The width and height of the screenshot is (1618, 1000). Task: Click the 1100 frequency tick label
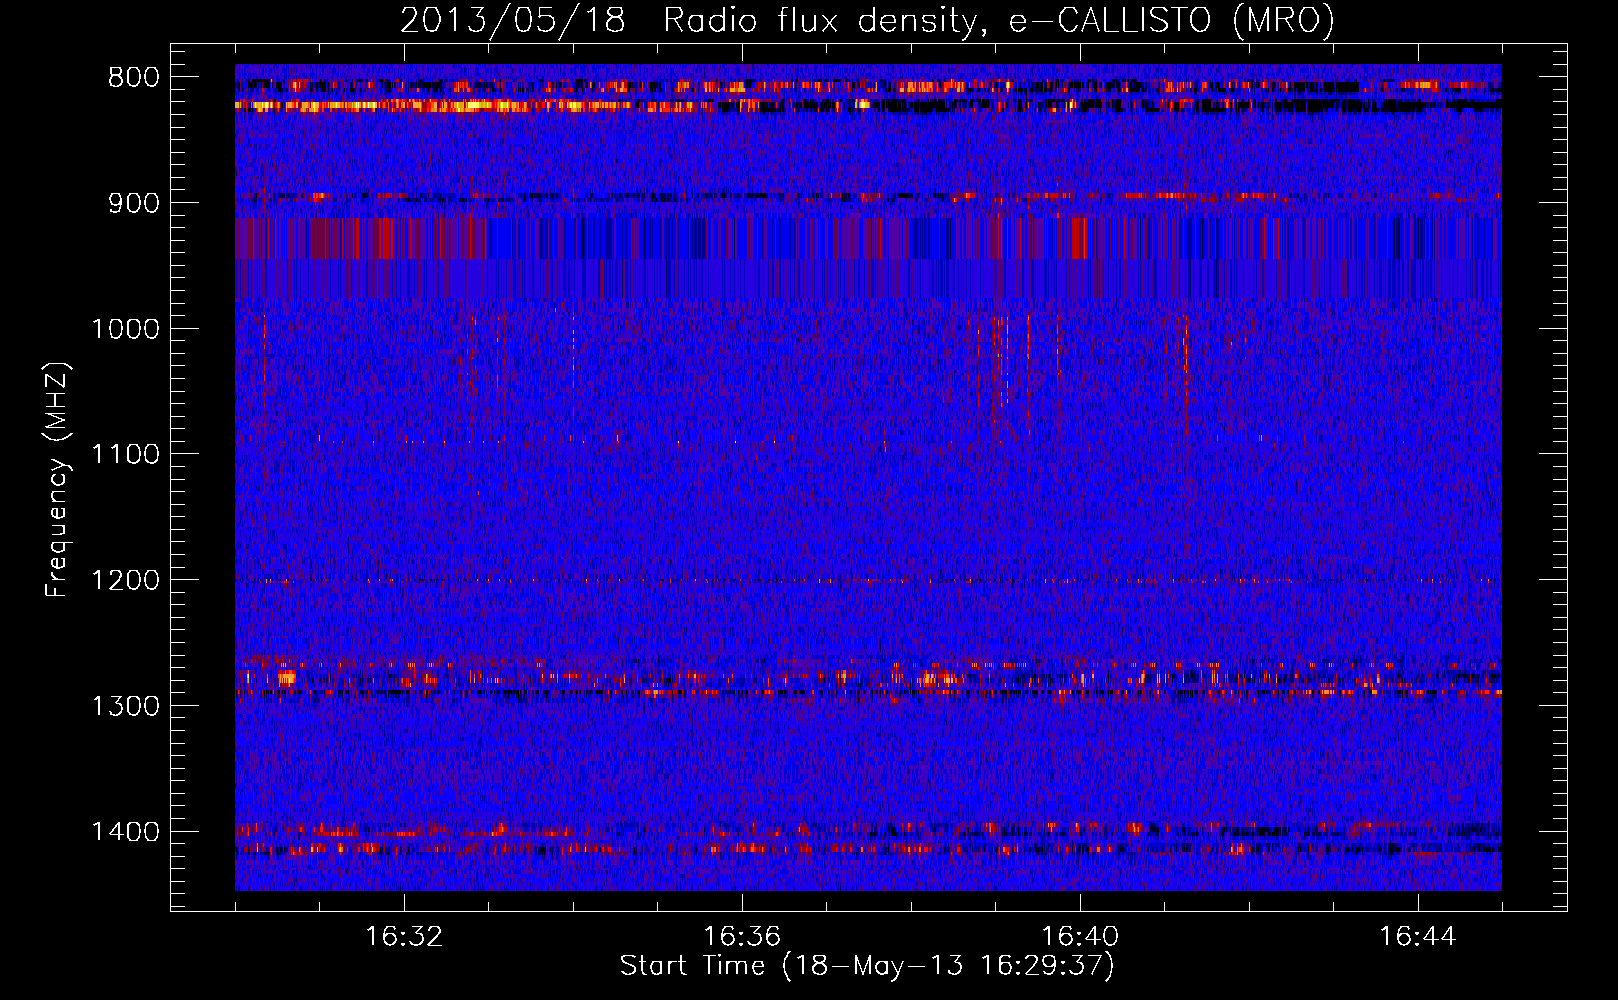tap(125, 455)
